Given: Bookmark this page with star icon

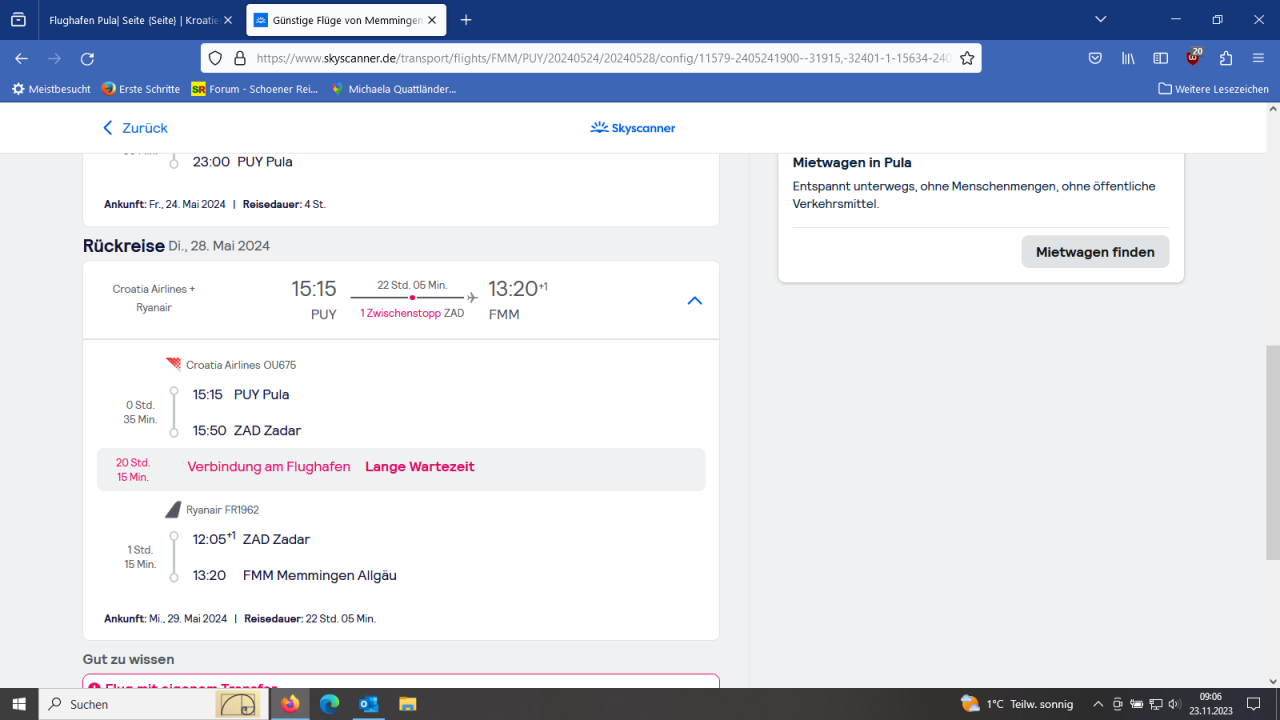Looking at the screenshot, I should [967, 58].
